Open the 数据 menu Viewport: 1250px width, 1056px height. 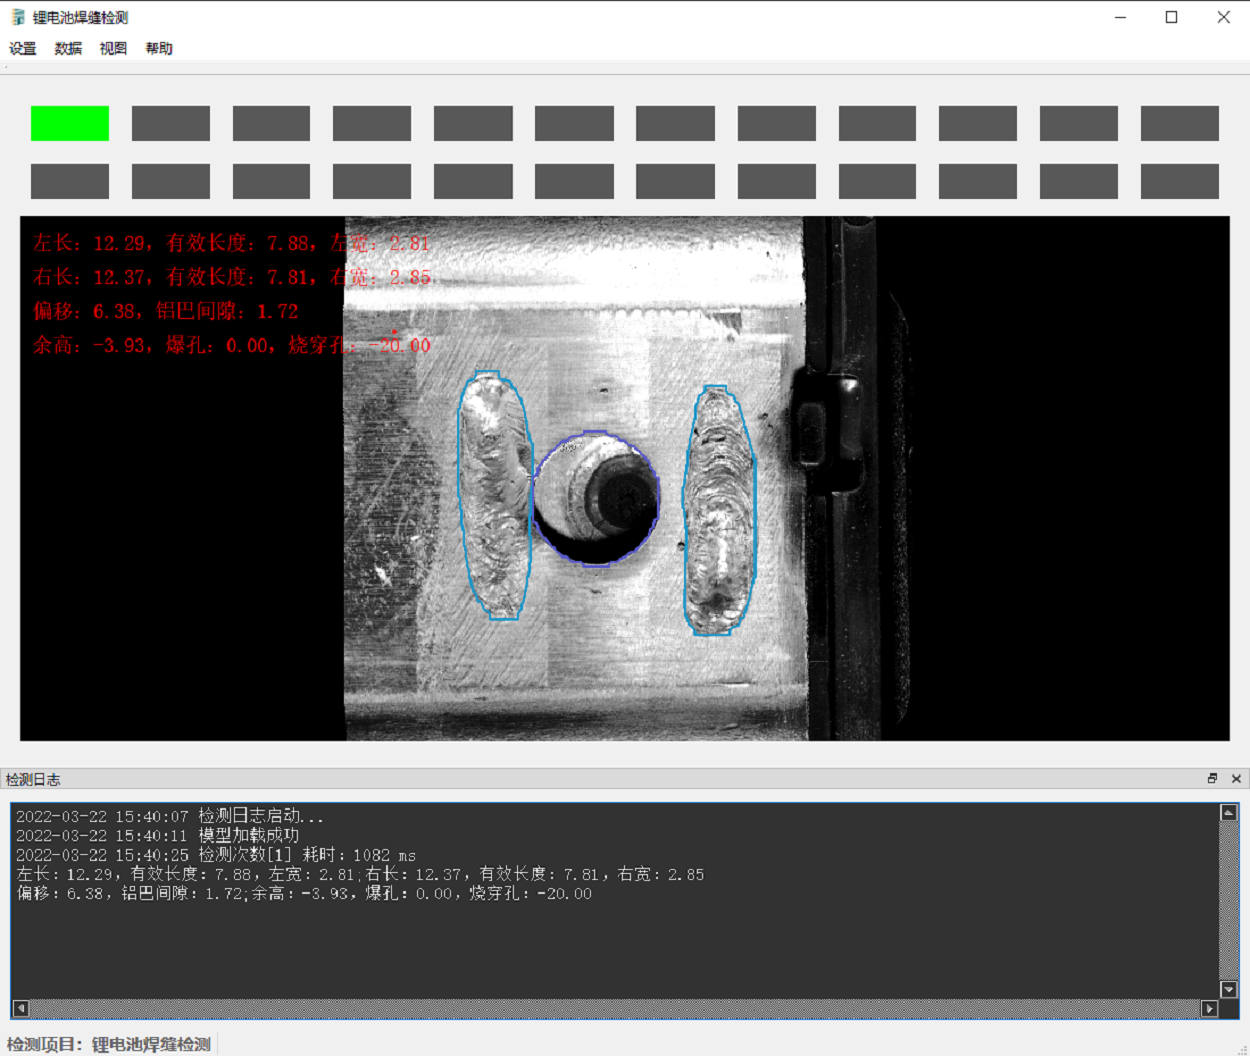coord(68,48)
